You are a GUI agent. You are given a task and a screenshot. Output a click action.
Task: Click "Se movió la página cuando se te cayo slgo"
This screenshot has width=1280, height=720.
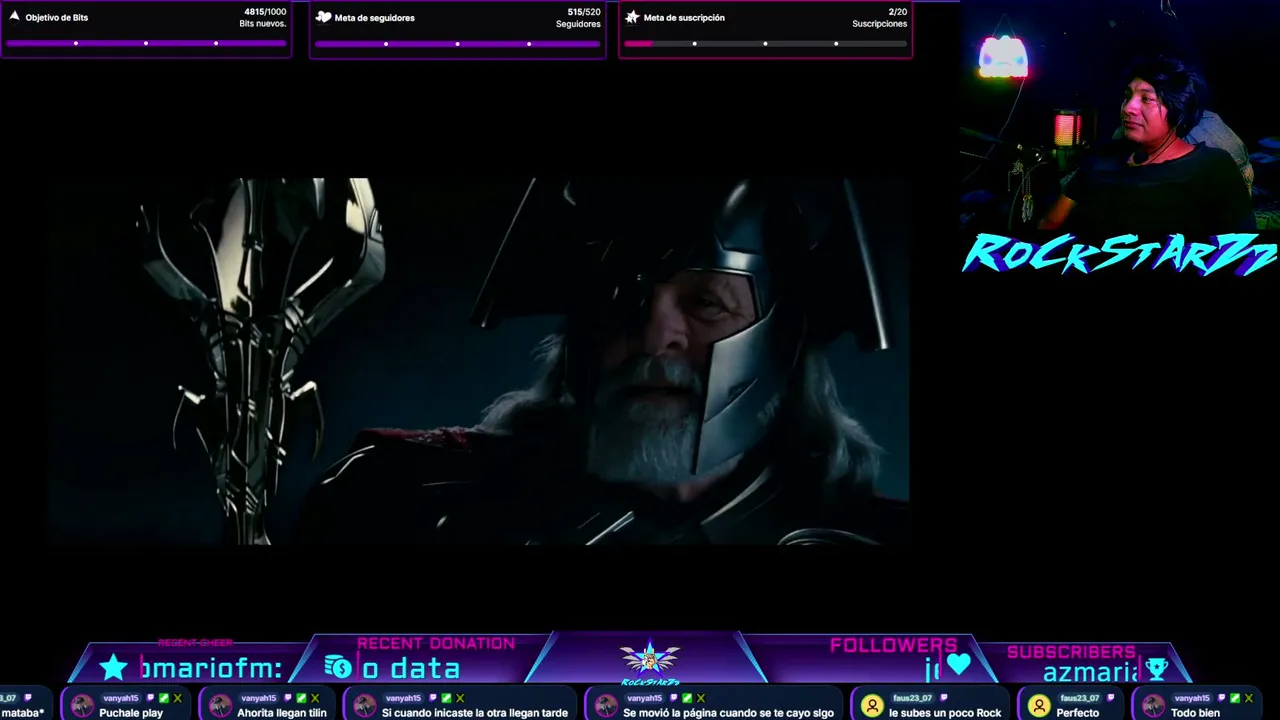pyautogui.click(x=728, y=713)
